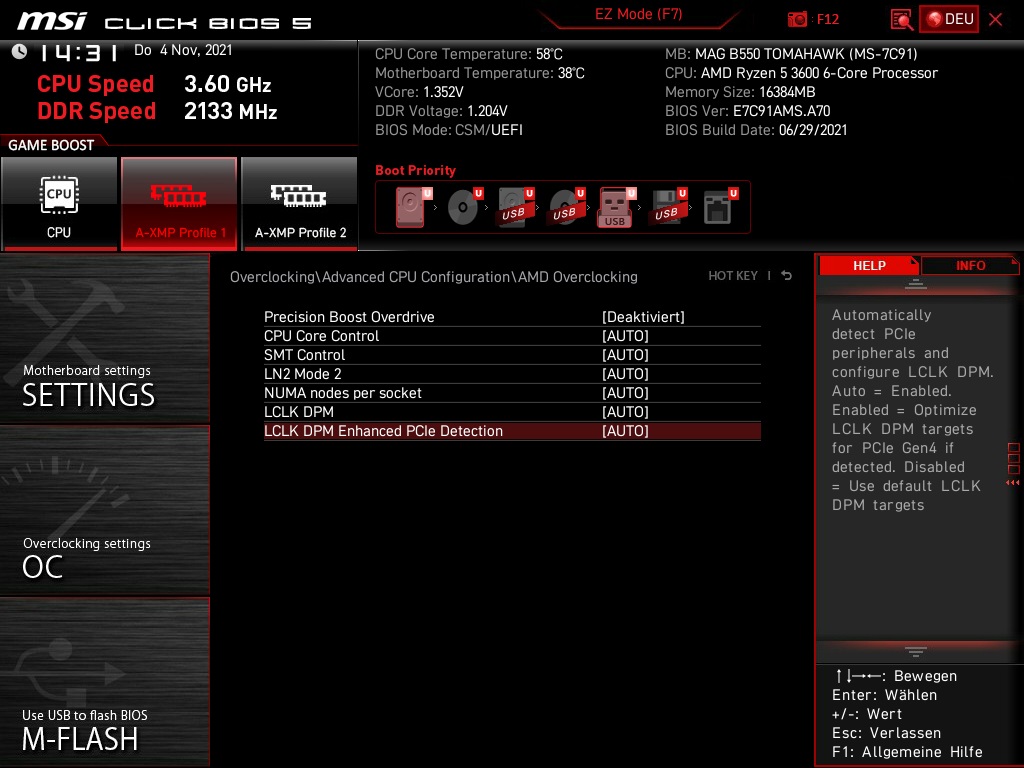Select the network boot device icon

click(x=720, y=207)
